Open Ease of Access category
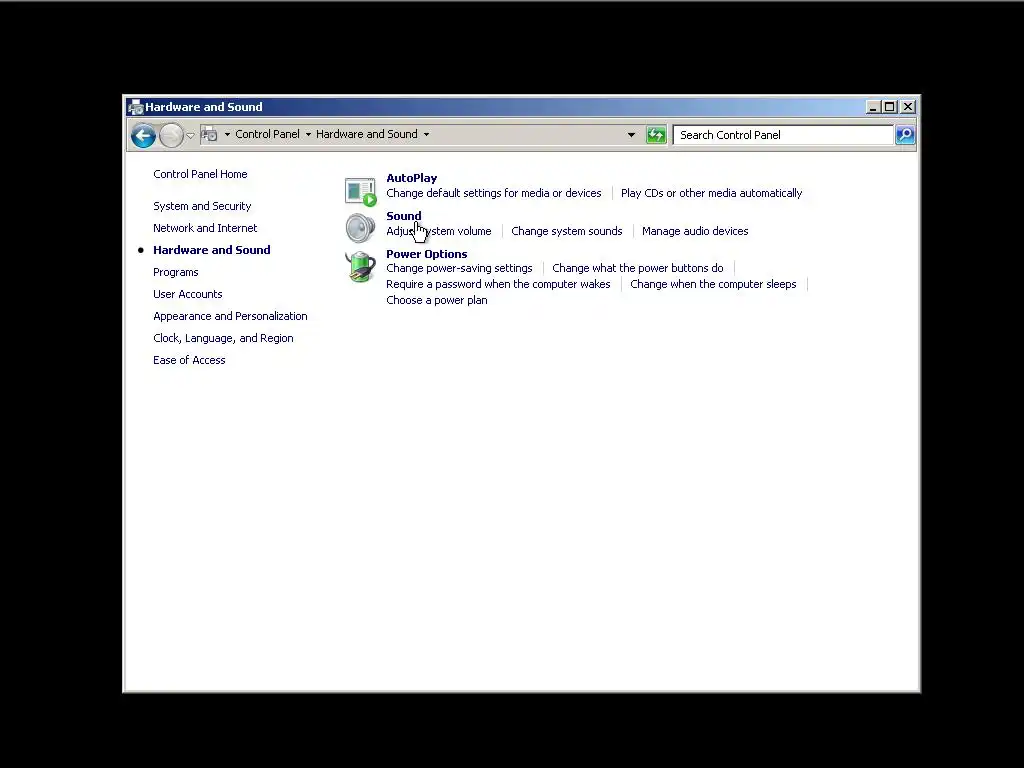 pos(189,360)
